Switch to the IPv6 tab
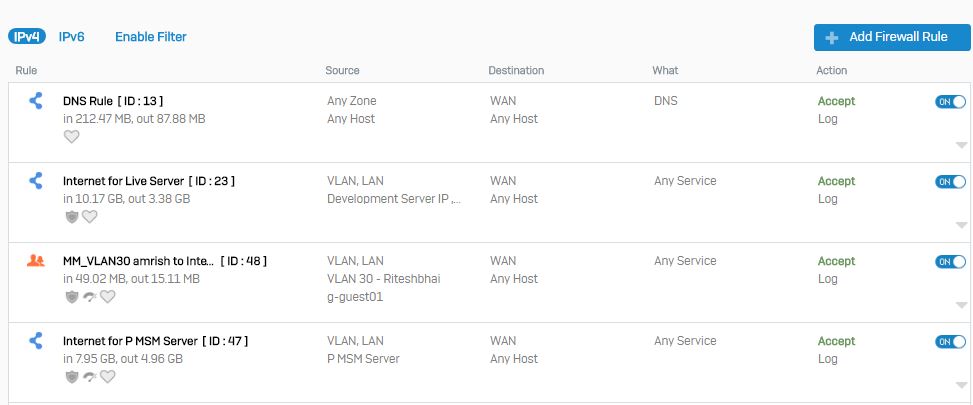Viewport: 973px width, 405px height. pyautogui.click(x=71, y=37)
